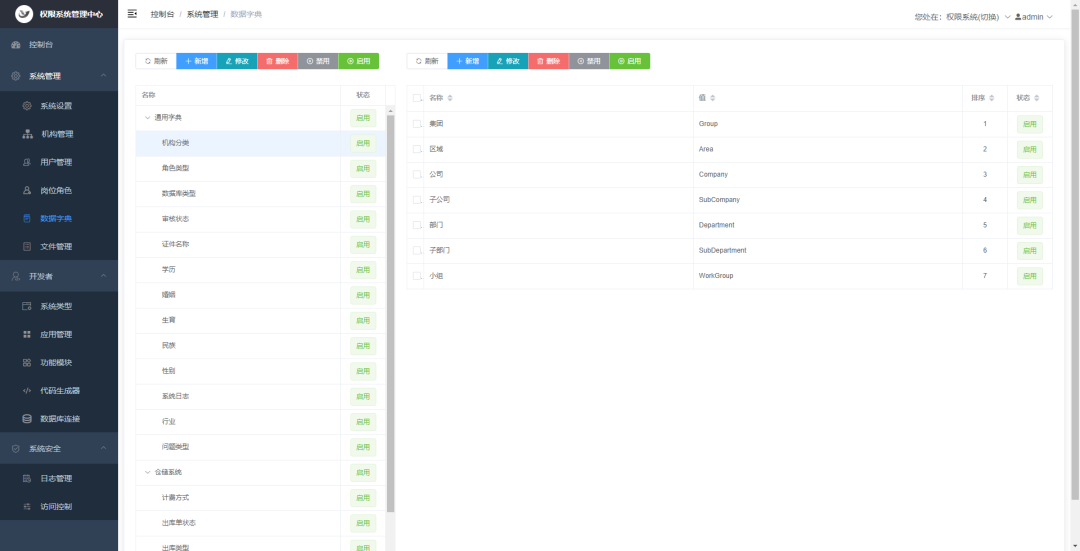Check the 子公司 row checkbox
This screenshot has width=1080, height=551.
pos(417,200)
